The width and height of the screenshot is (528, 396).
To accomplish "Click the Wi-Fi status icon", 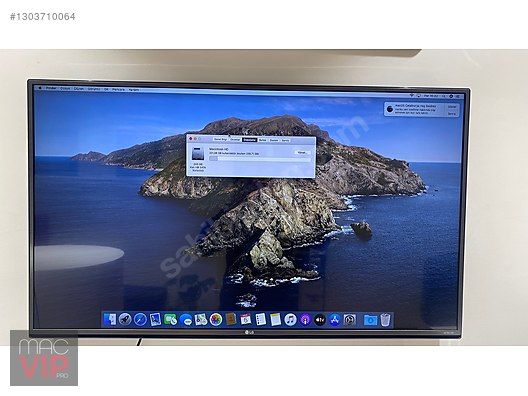I will click(x=411, y=96).
